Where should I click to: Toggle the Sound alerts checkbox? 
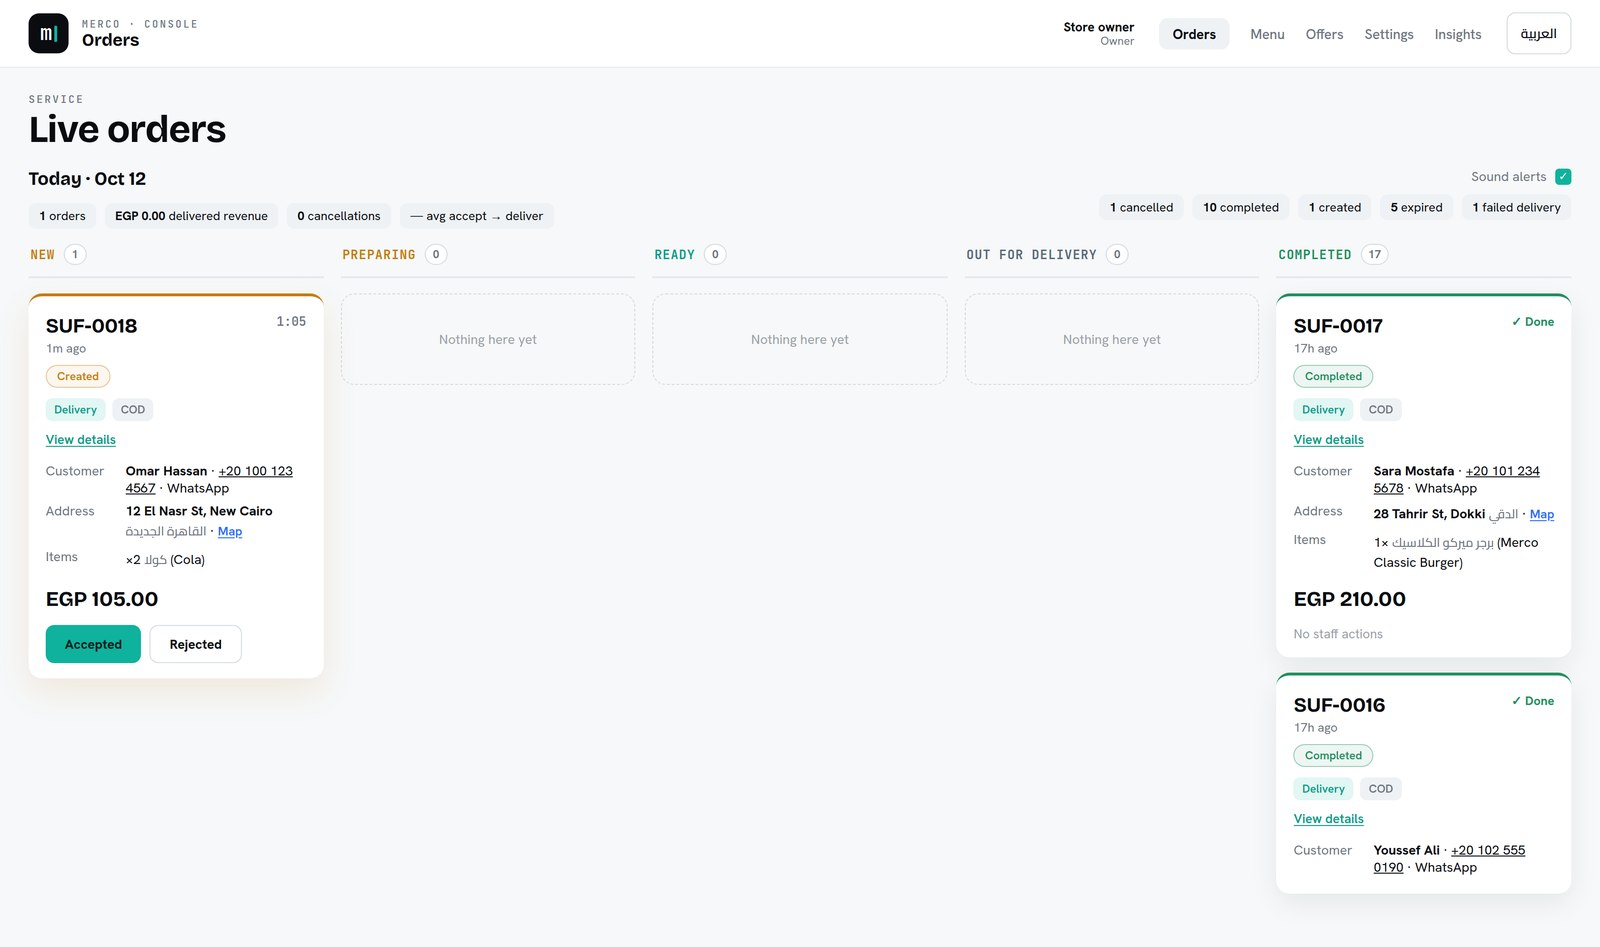coord(1563,177)
